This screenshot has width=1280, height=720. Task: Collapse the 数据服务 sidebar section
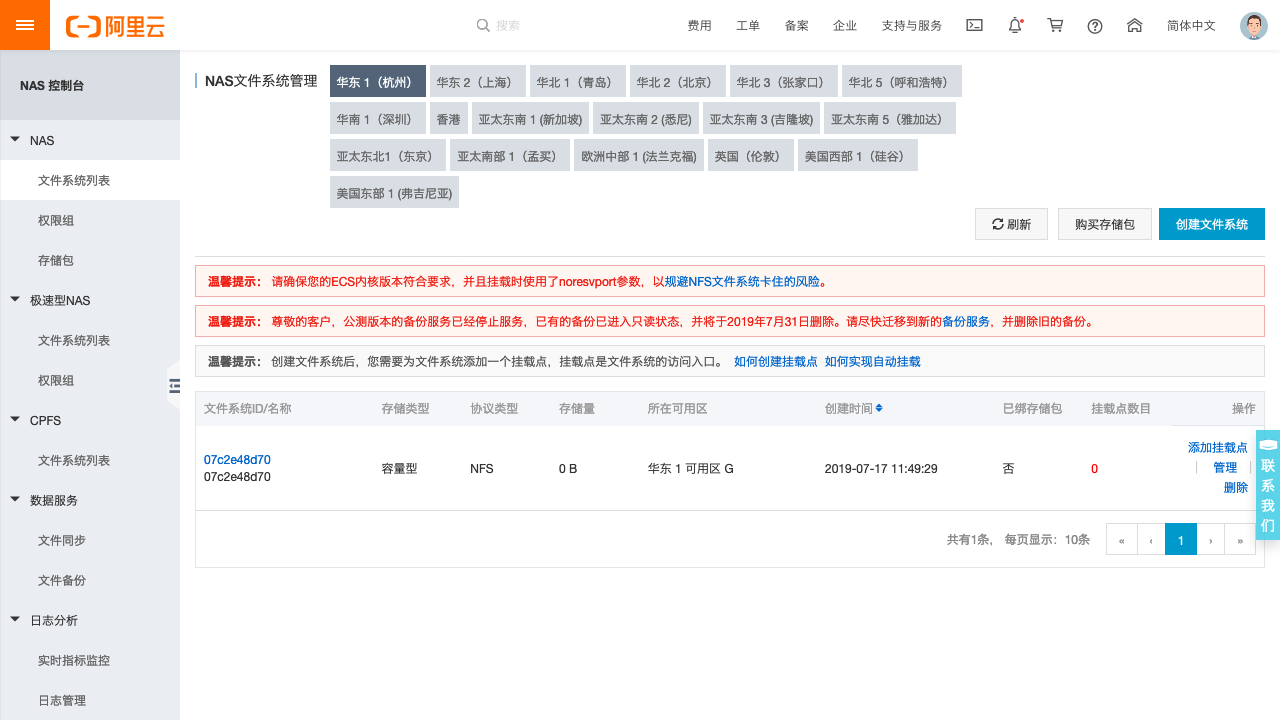15,500
